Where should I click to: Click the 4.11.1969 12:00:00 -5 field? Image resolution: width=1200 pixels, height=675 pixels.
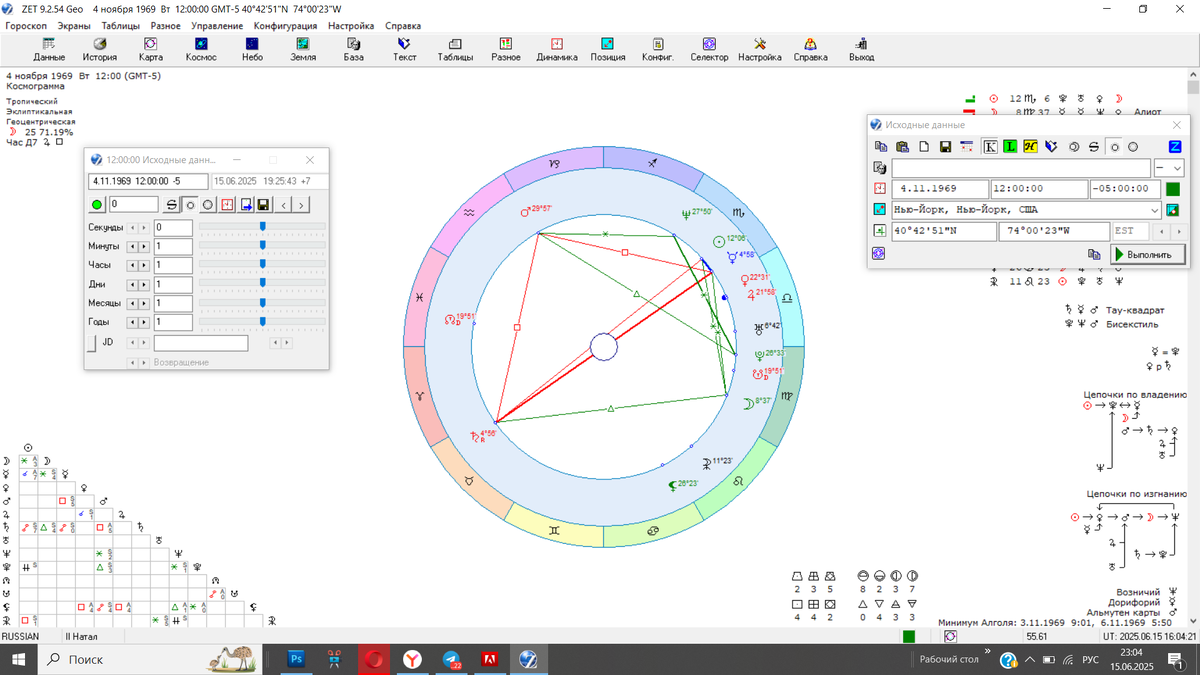[x=148, y=182]
